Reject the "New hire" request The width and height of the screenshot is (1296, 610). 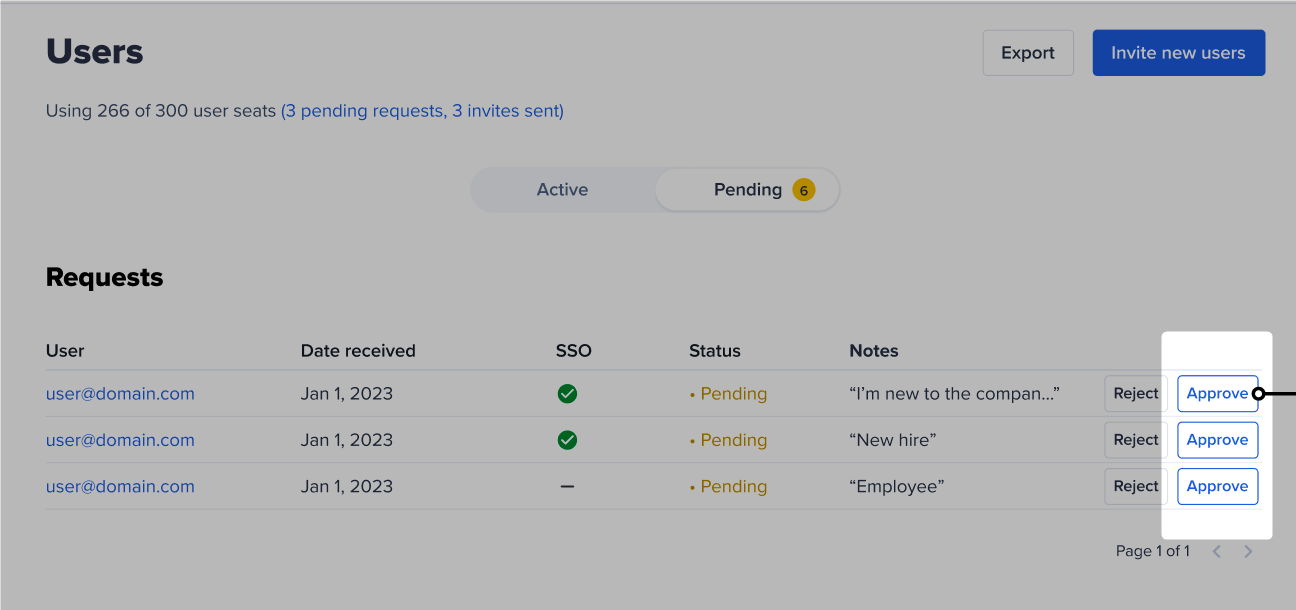click(x=1136, y=440)
